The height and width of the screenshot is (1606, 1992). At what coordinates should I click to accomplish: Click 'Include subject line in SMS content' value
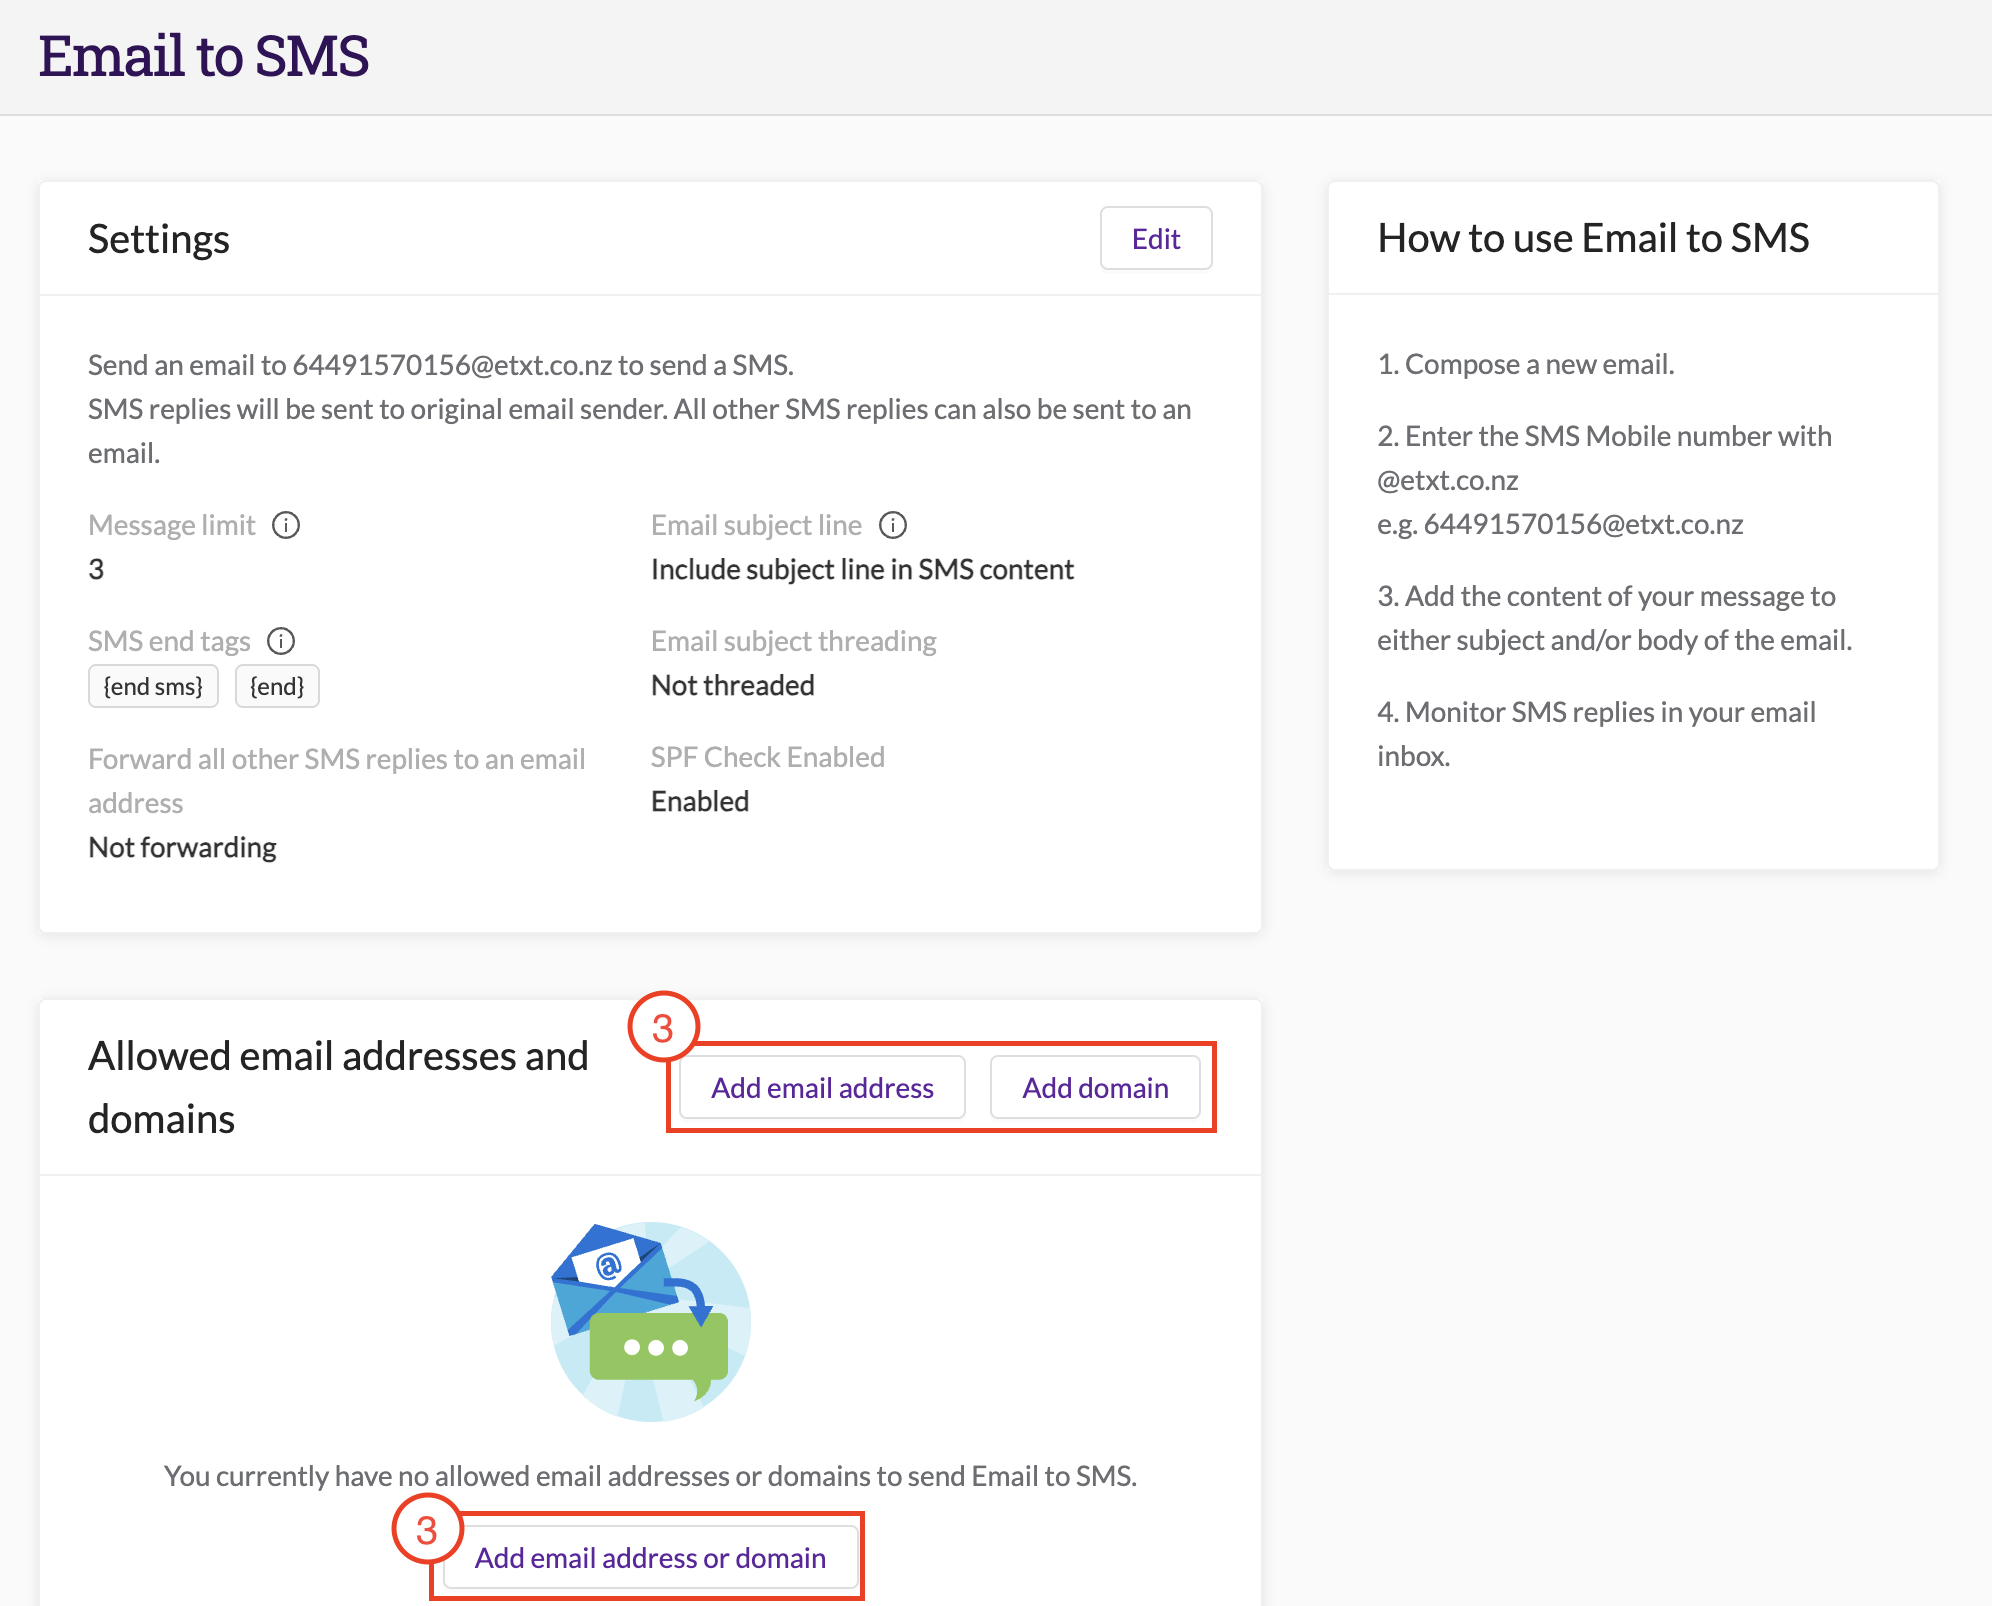coord(862,570)
